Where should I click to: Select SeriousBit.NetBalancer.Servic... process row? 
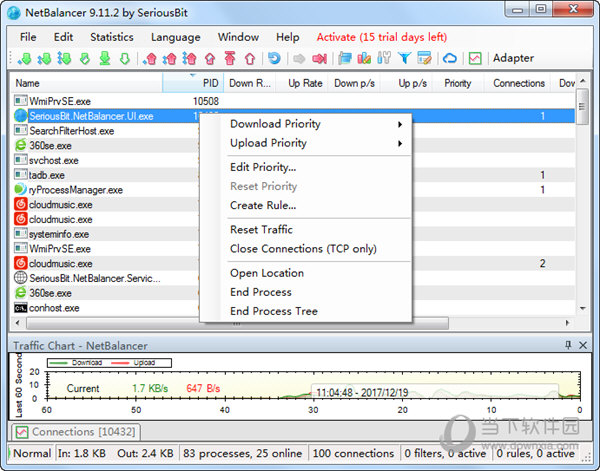pos(293,278)
